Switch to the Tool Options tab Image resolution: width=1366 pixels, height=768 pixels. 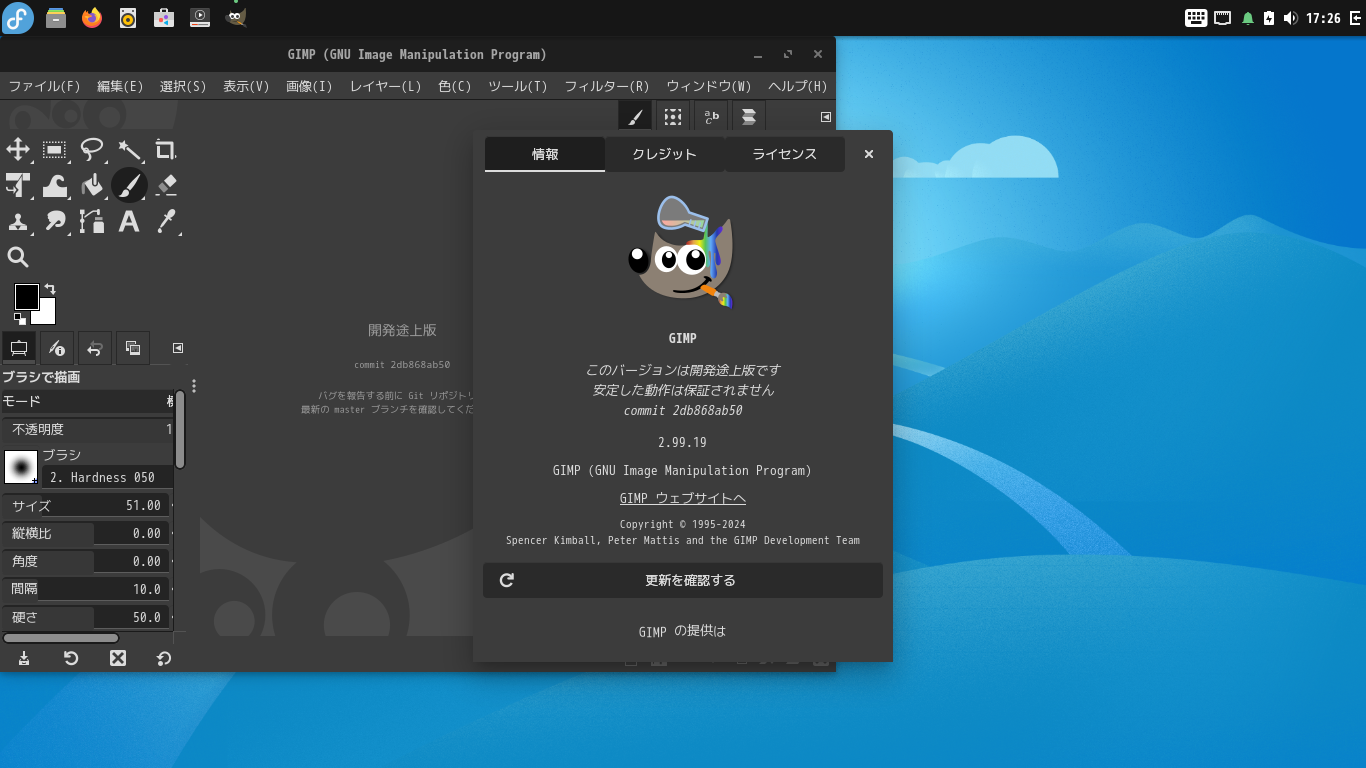pyautogui.click(x=18, y=348)
